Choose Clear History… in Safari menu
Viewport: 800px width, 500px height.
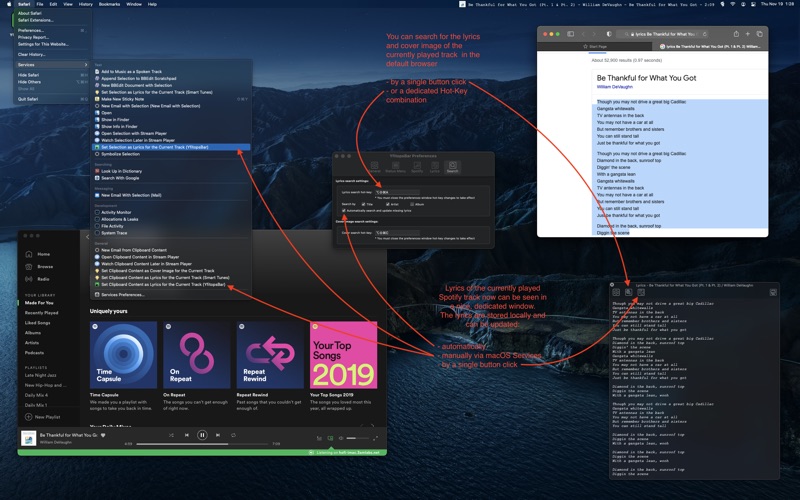(x=51, y=55)
